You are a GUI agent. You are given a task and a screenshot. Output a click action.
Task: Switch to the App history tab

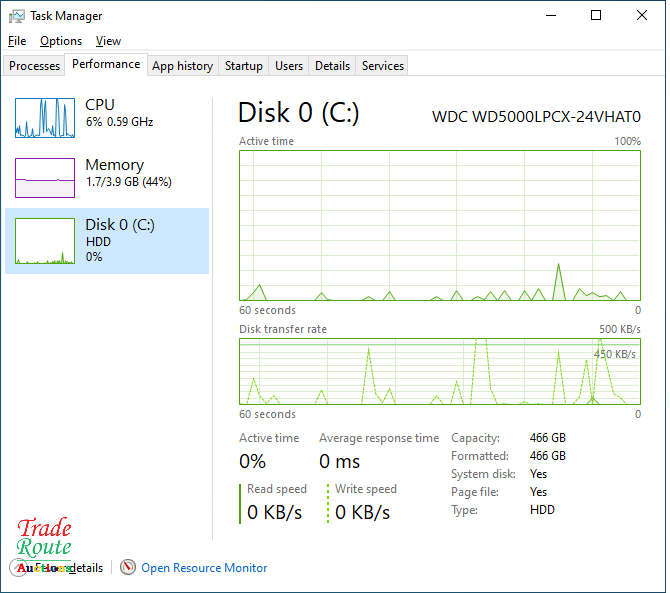[182, 66]
